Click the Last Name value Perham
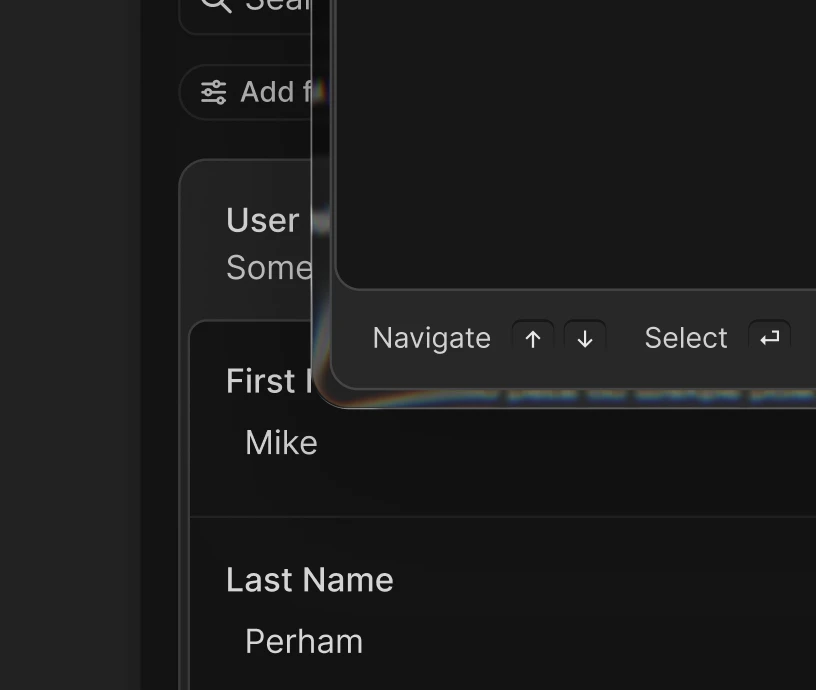The width and height of the screenshot is (816, 690). coord(304,642)
